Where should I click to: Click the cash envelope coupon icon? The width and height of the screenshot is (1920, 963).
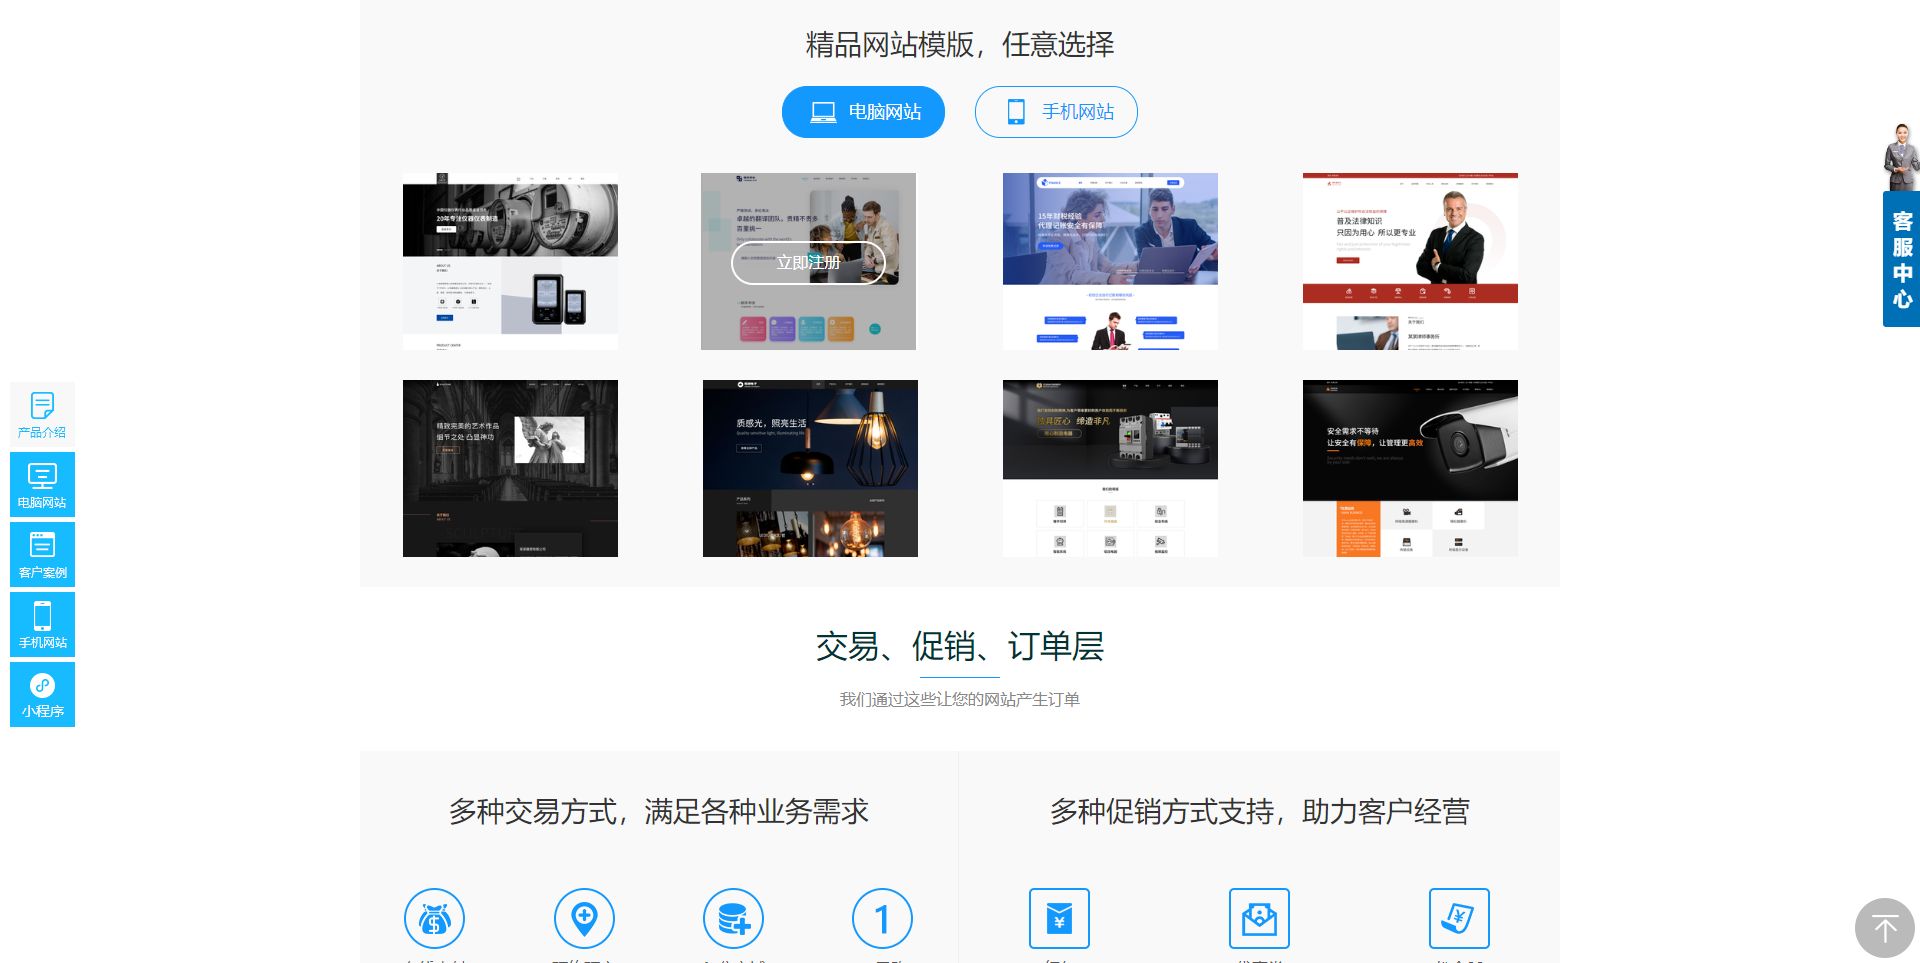point(1259,918)
